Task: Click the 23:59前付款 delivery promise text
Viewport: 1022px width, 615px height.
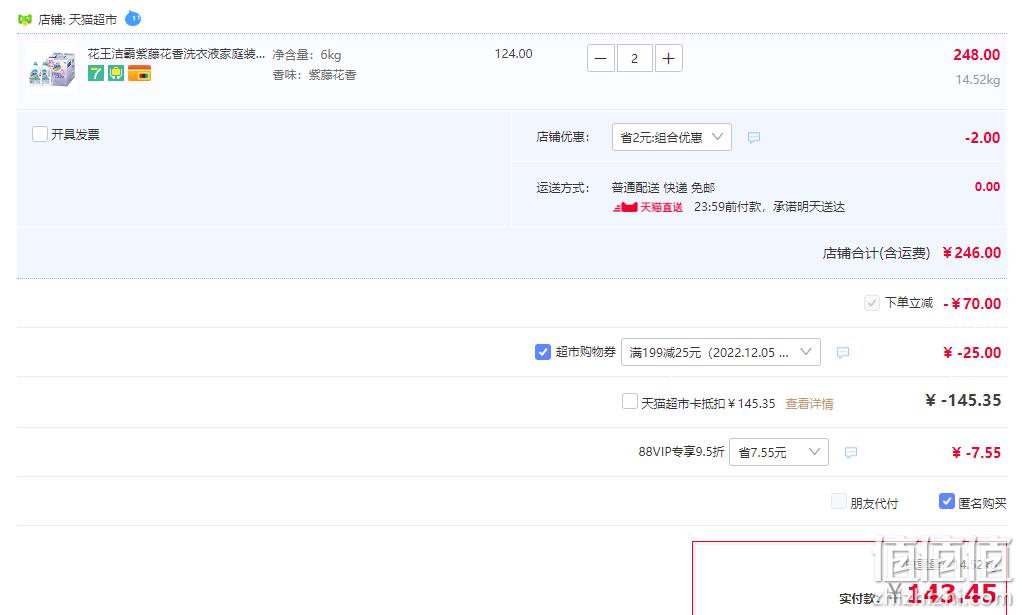Action: coord(769,207)
